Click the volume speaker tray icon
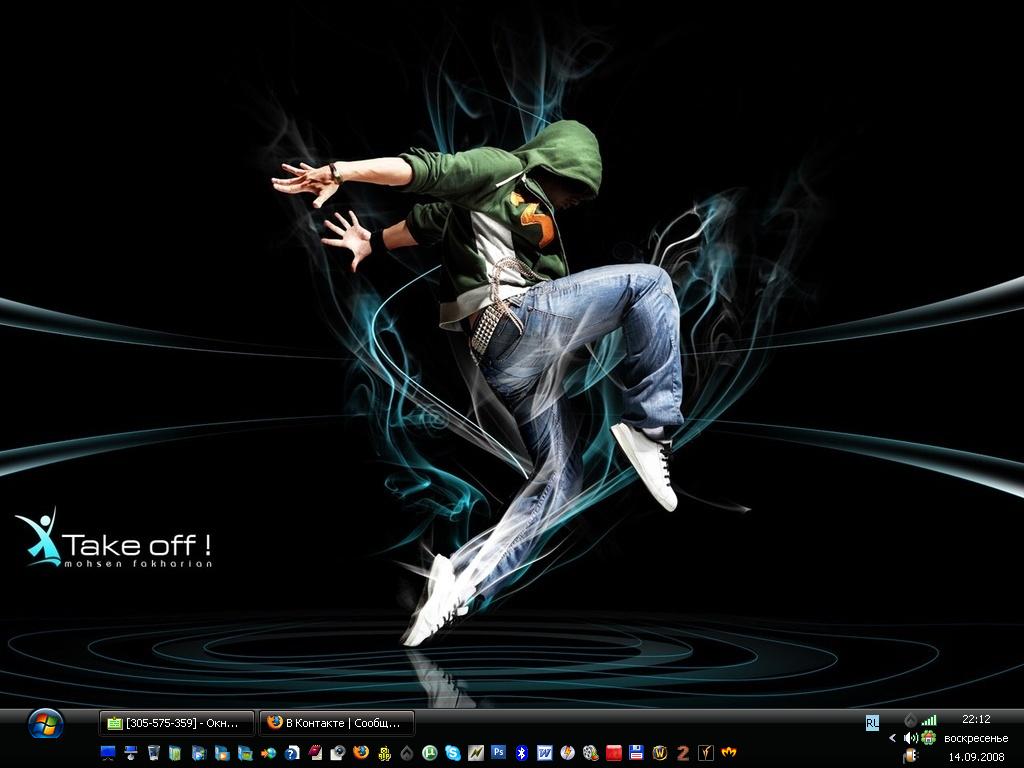The width and height of the screenshot is (1024, 768). coord(910,738)
